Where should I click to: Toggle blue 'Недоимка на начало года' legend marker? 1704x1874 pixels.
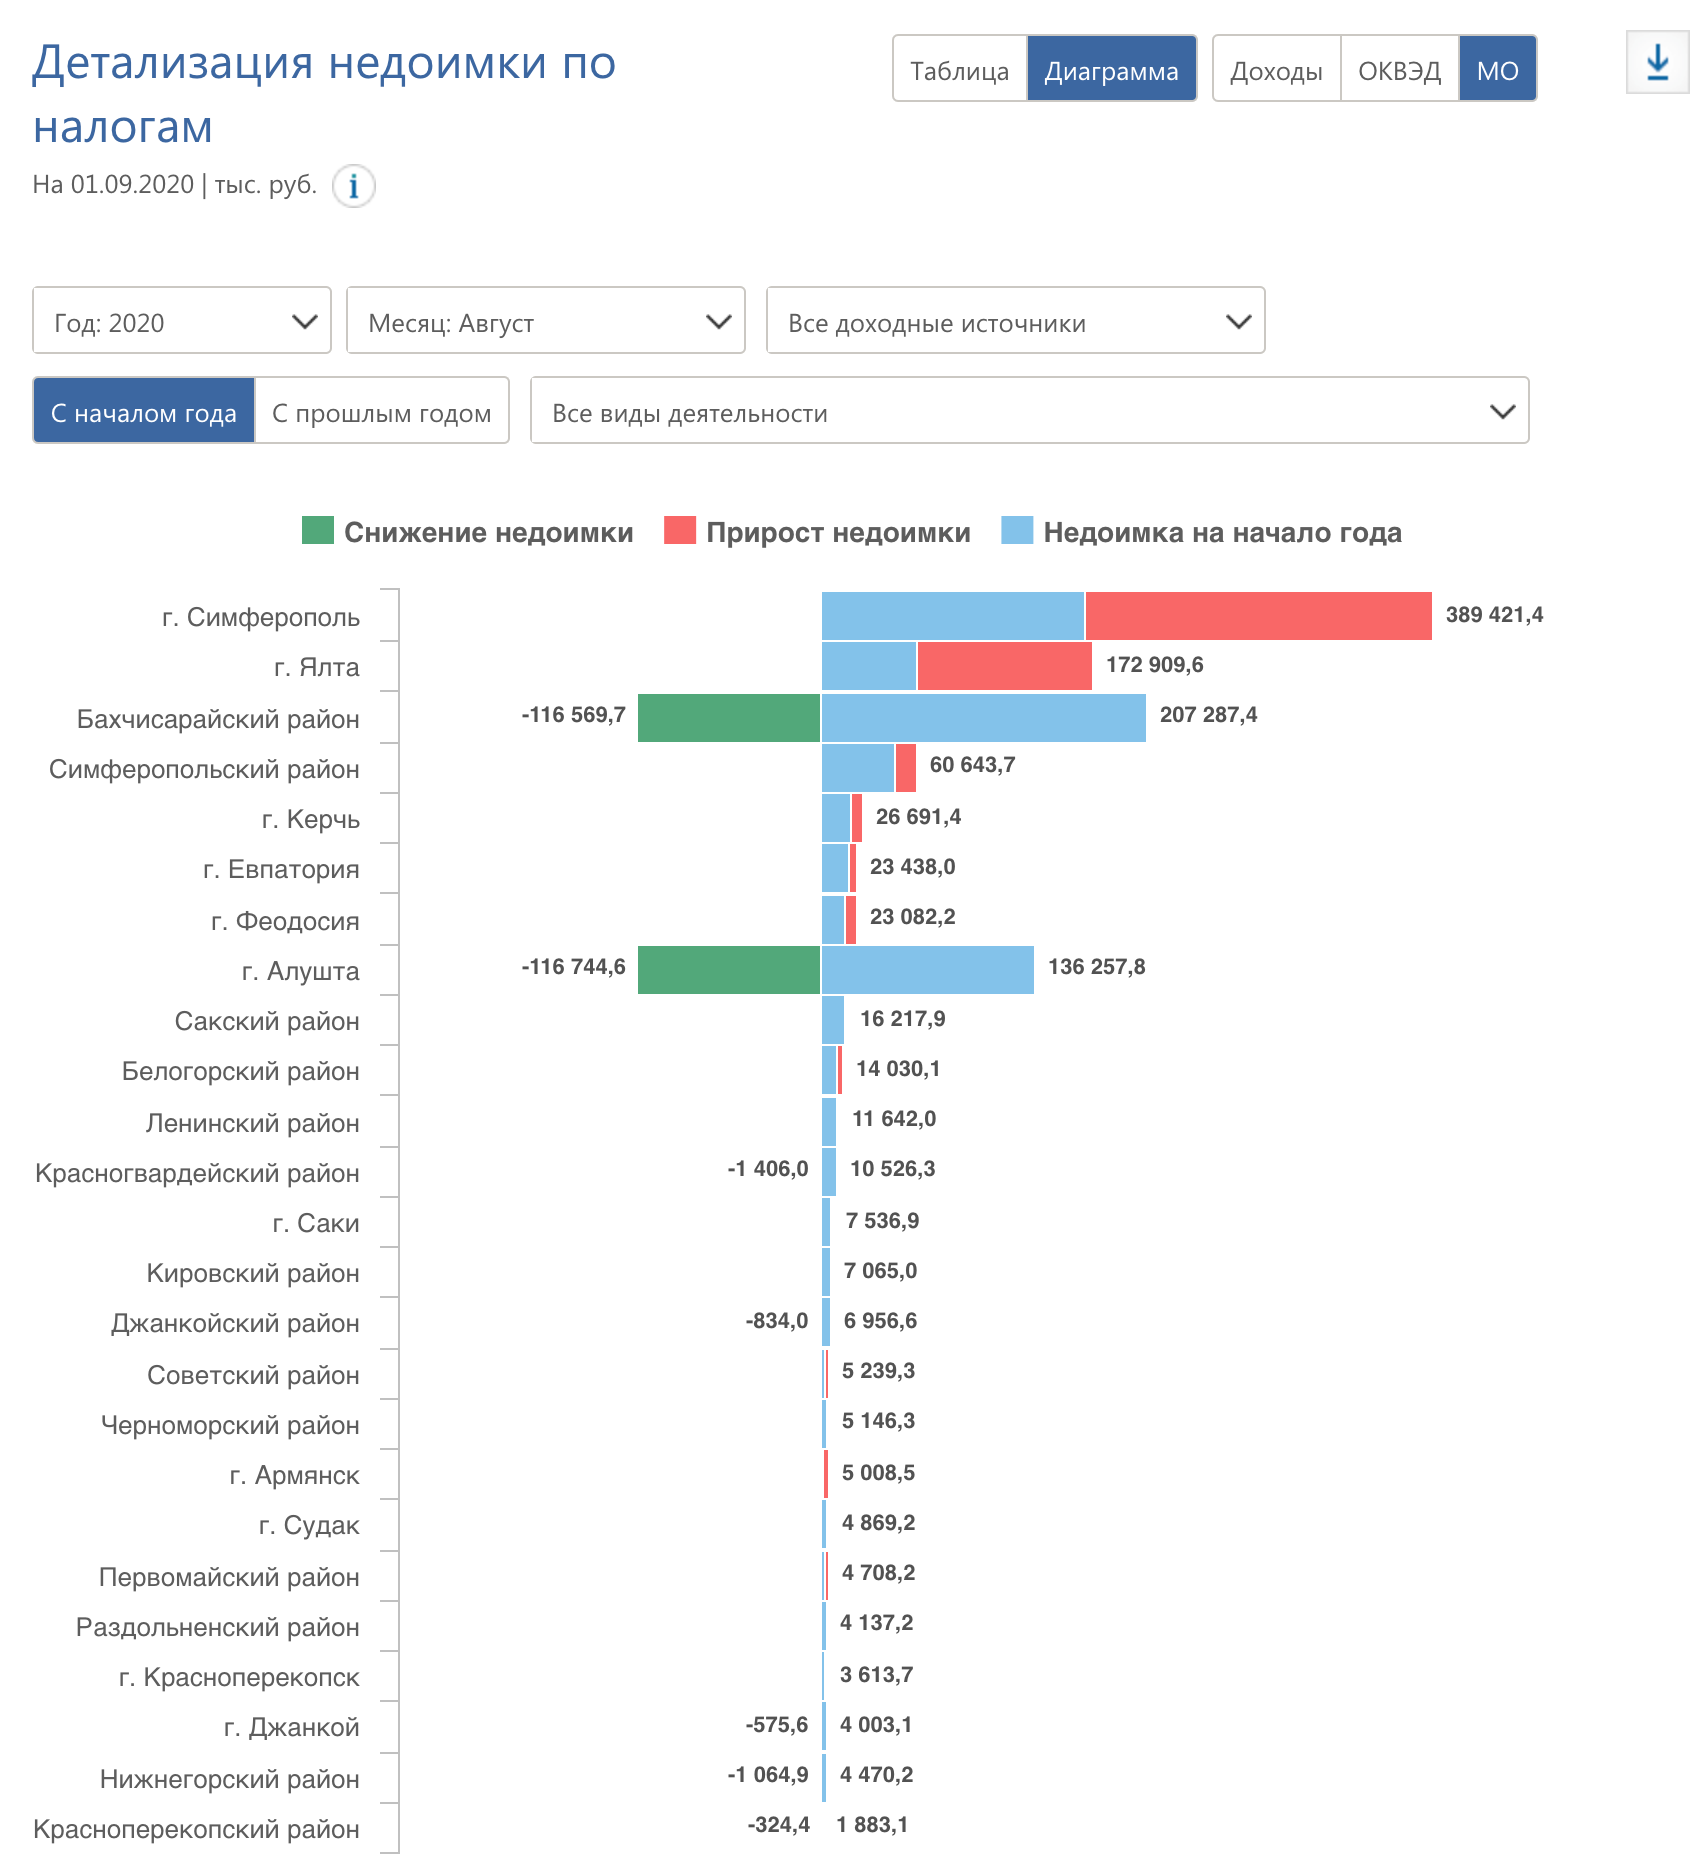(x=1017, y=531)
